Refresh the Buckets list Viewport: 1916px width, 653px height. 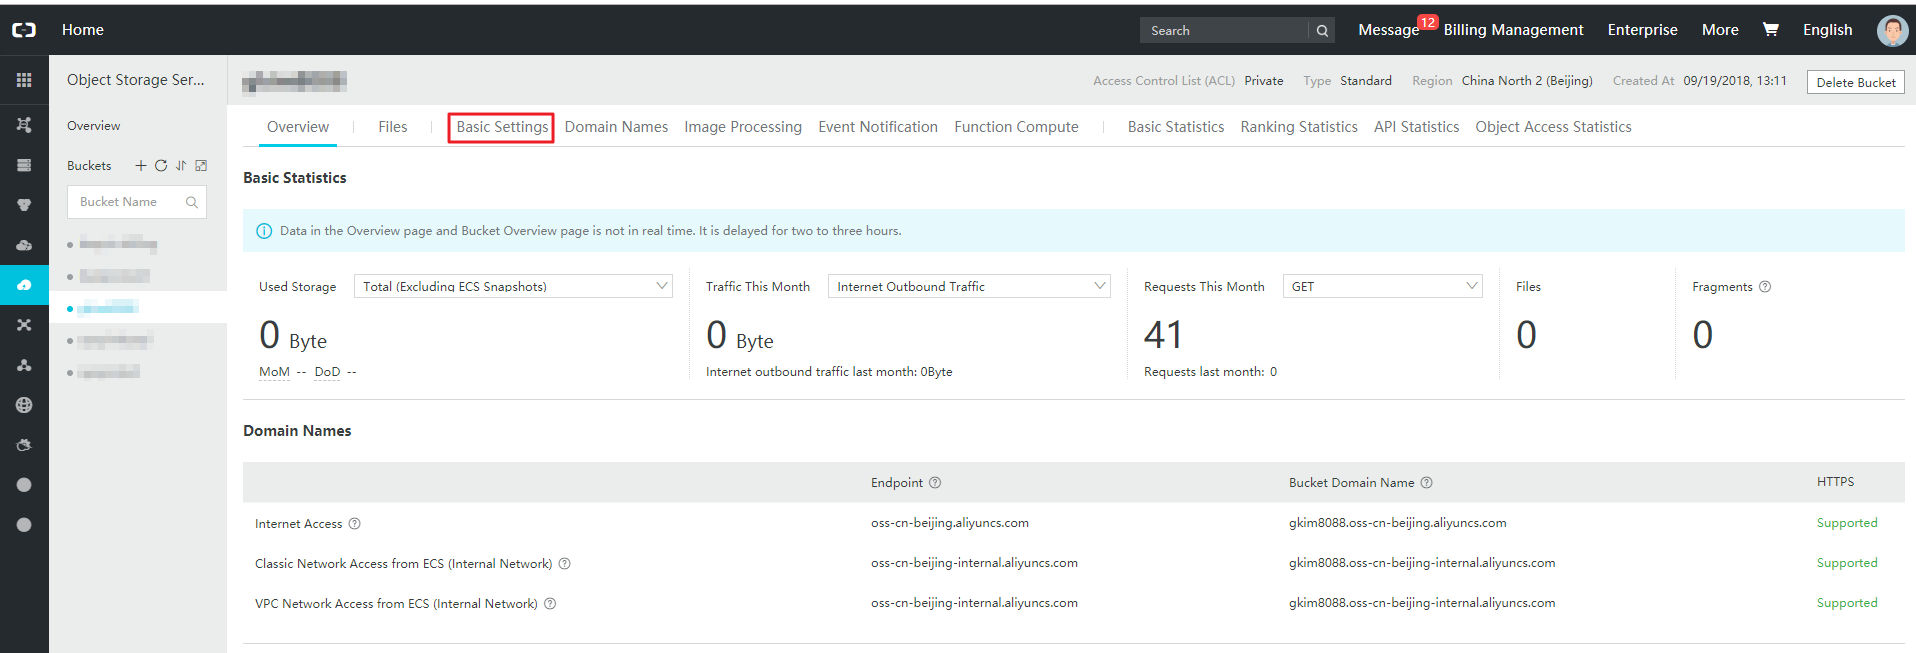tap(161, 166)
